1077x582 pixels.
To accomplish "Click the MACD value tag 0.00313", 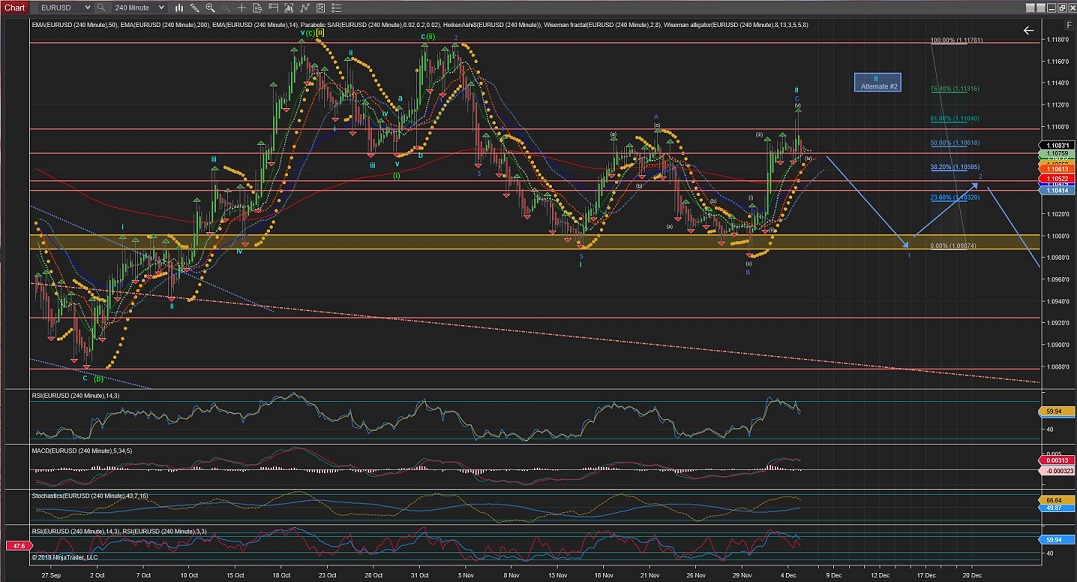I will pos(1056,460).
